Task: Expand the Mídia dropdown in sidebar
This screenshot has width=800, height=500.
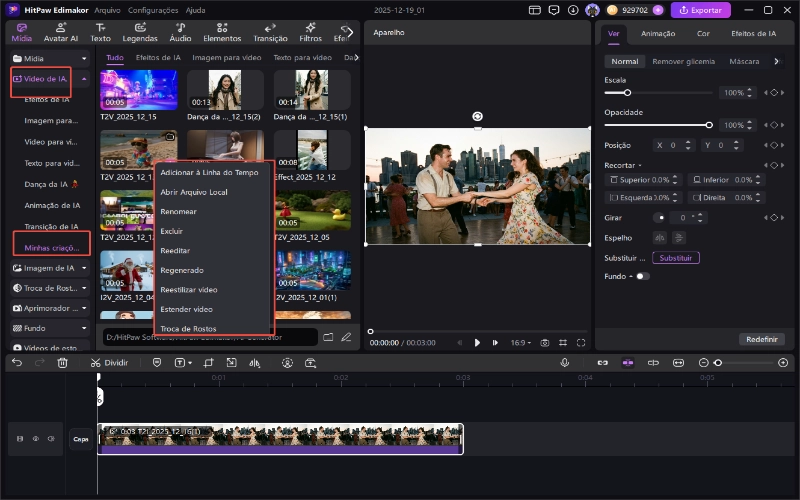Action: pyautogui.click(x=84, y=59)
